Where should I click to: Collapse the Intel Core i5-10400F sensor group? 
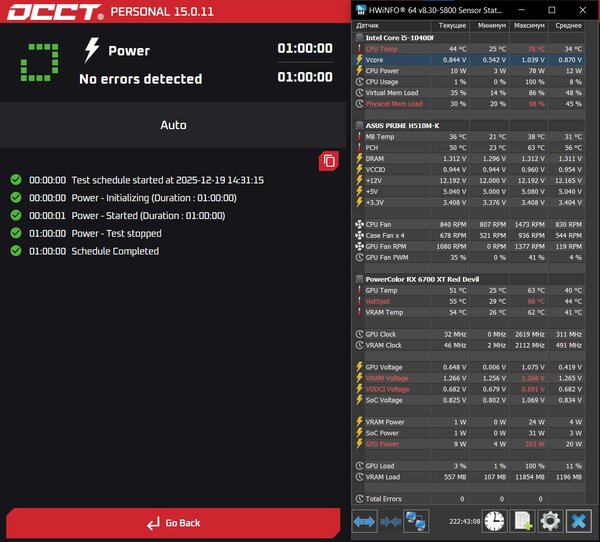(359, 38)
